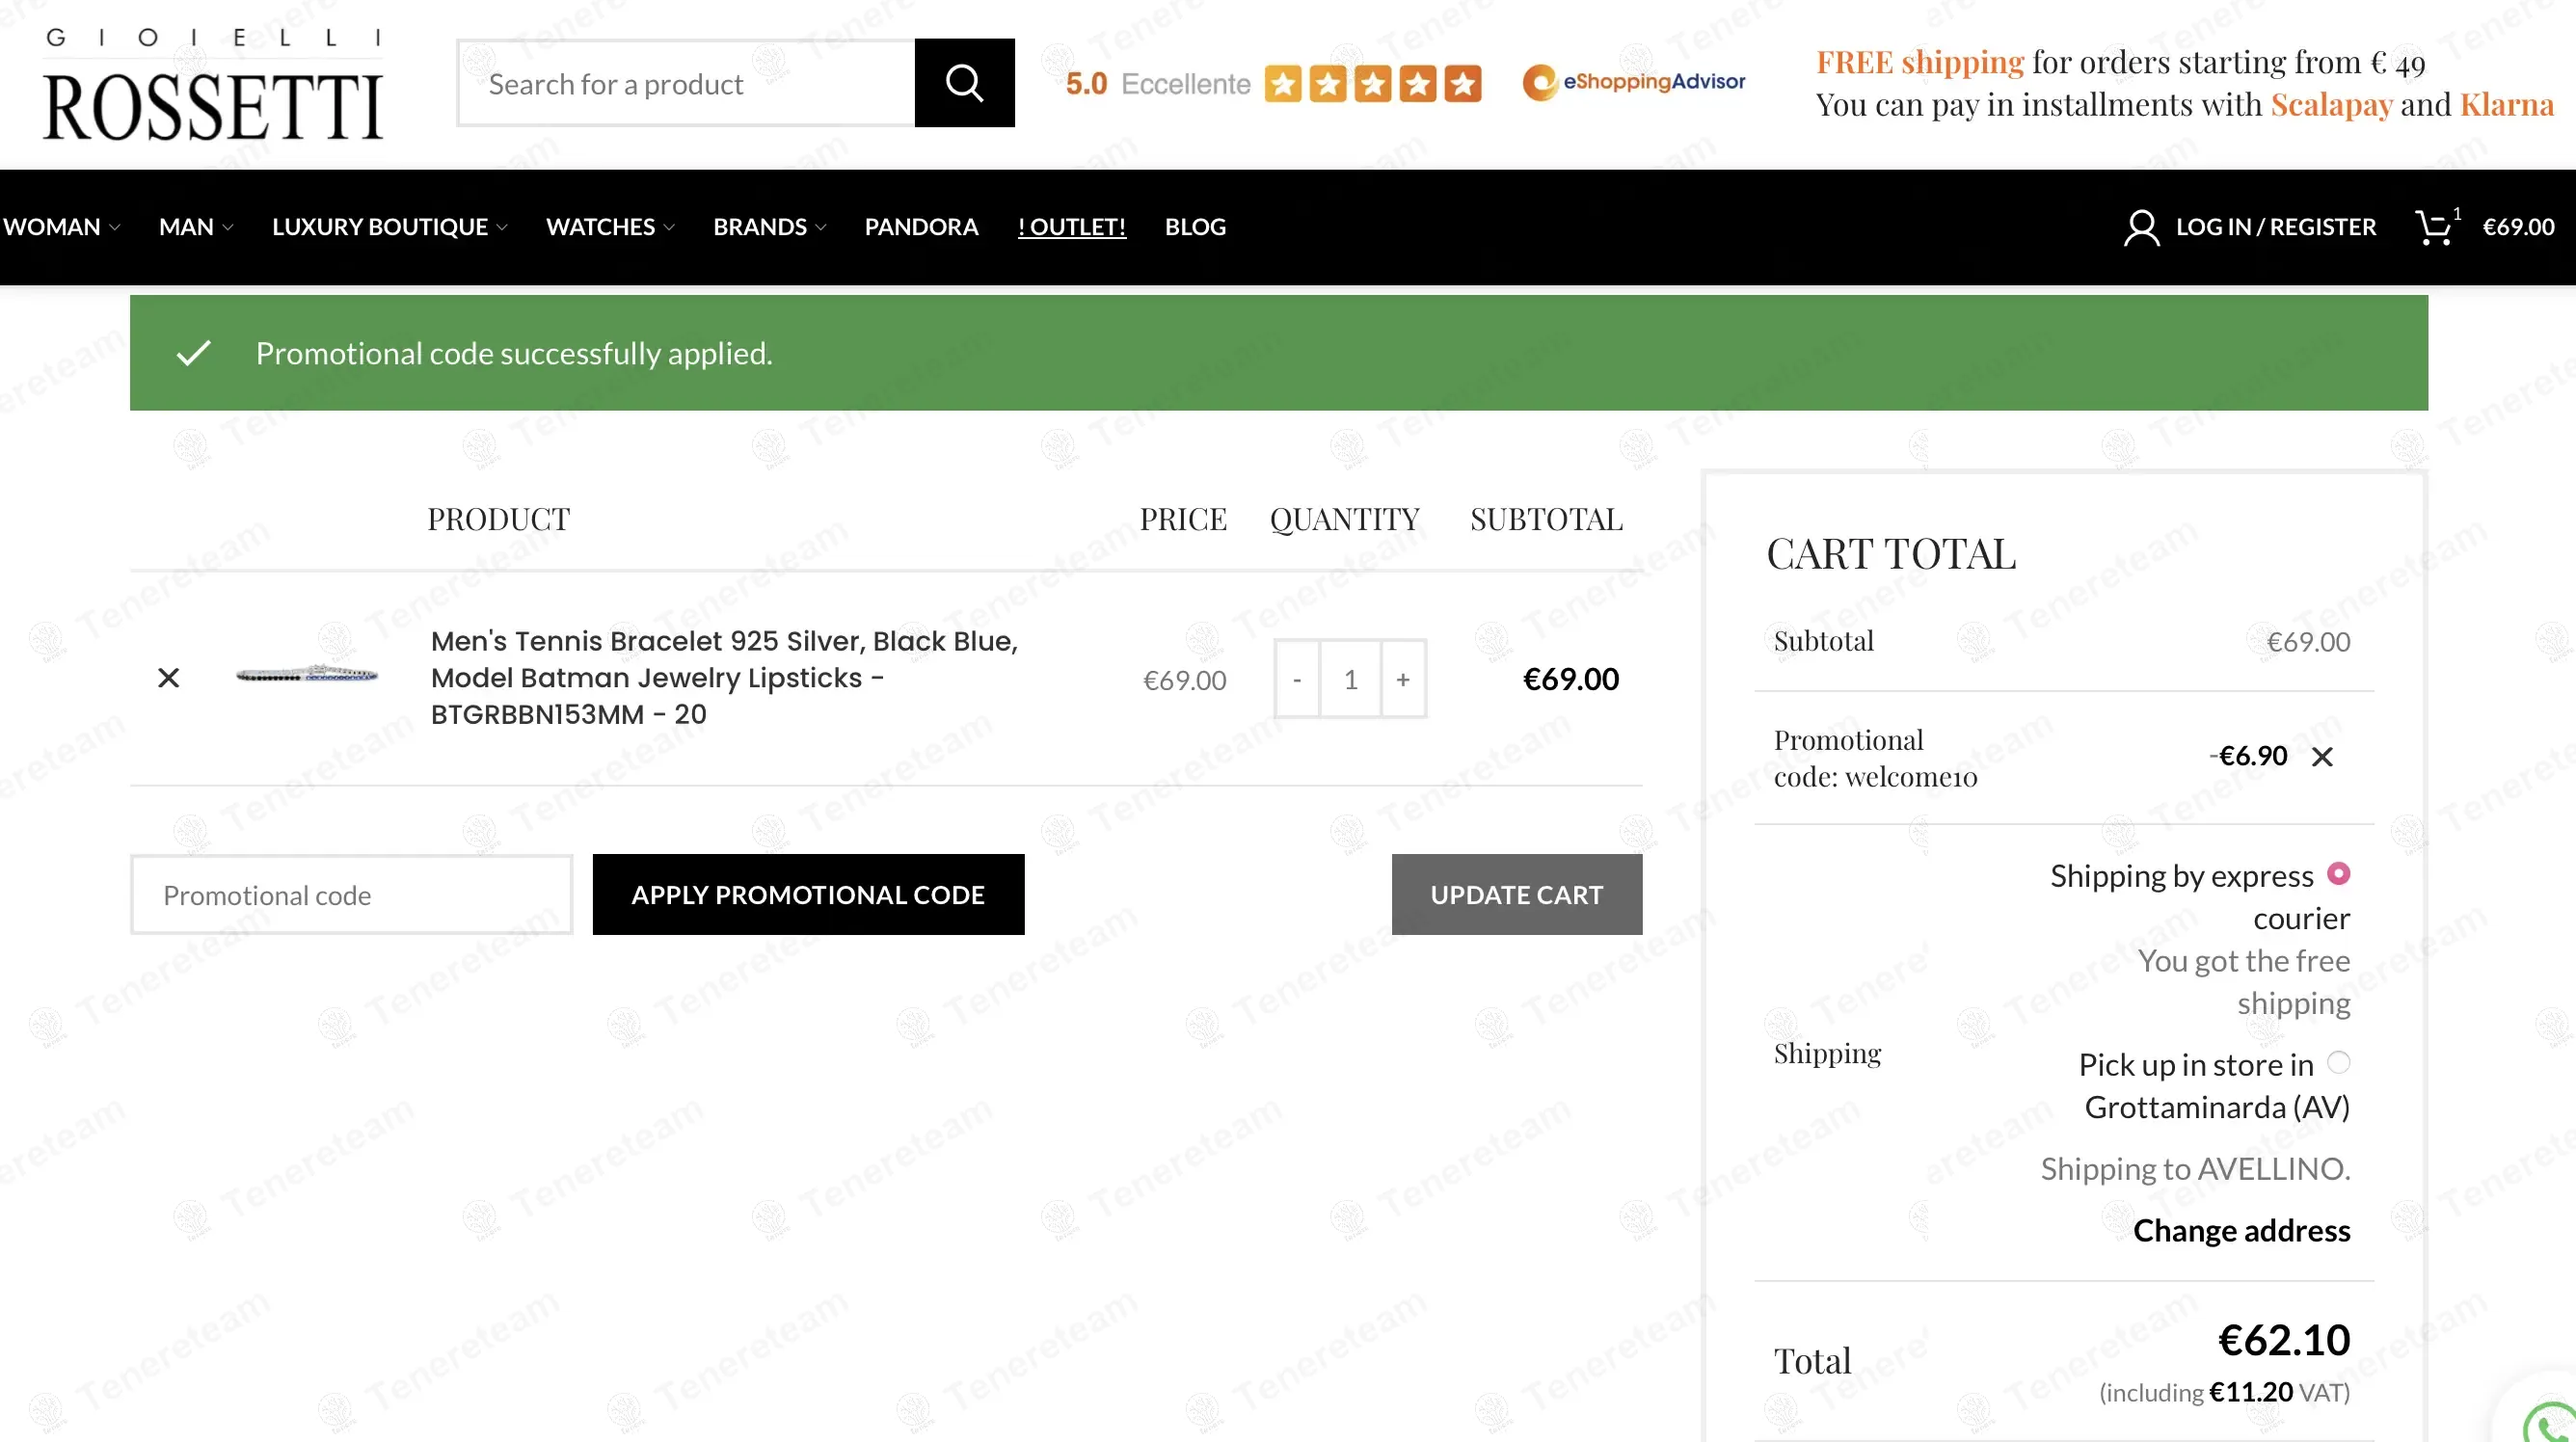Click the Klarna text in banner
This screenshot has height=1442, width=2576.
tap(2506, 104)
